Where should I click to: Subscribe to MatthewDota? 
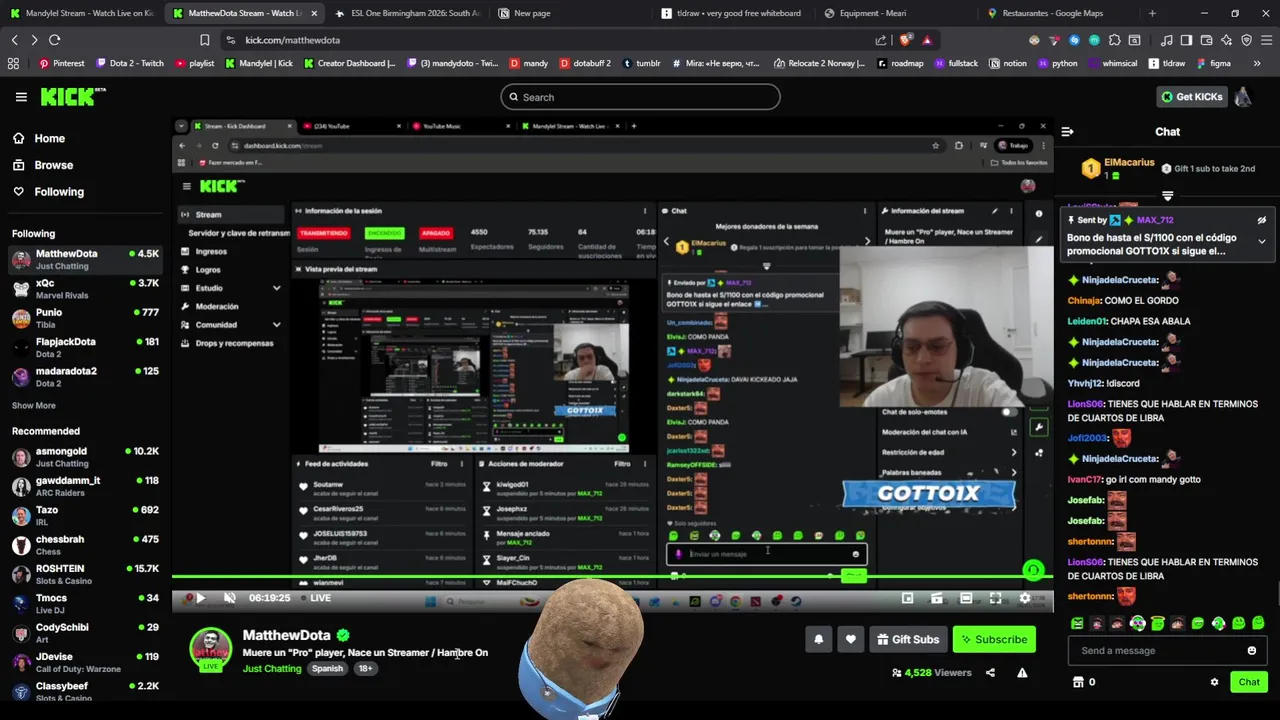[x=994, y=640]
